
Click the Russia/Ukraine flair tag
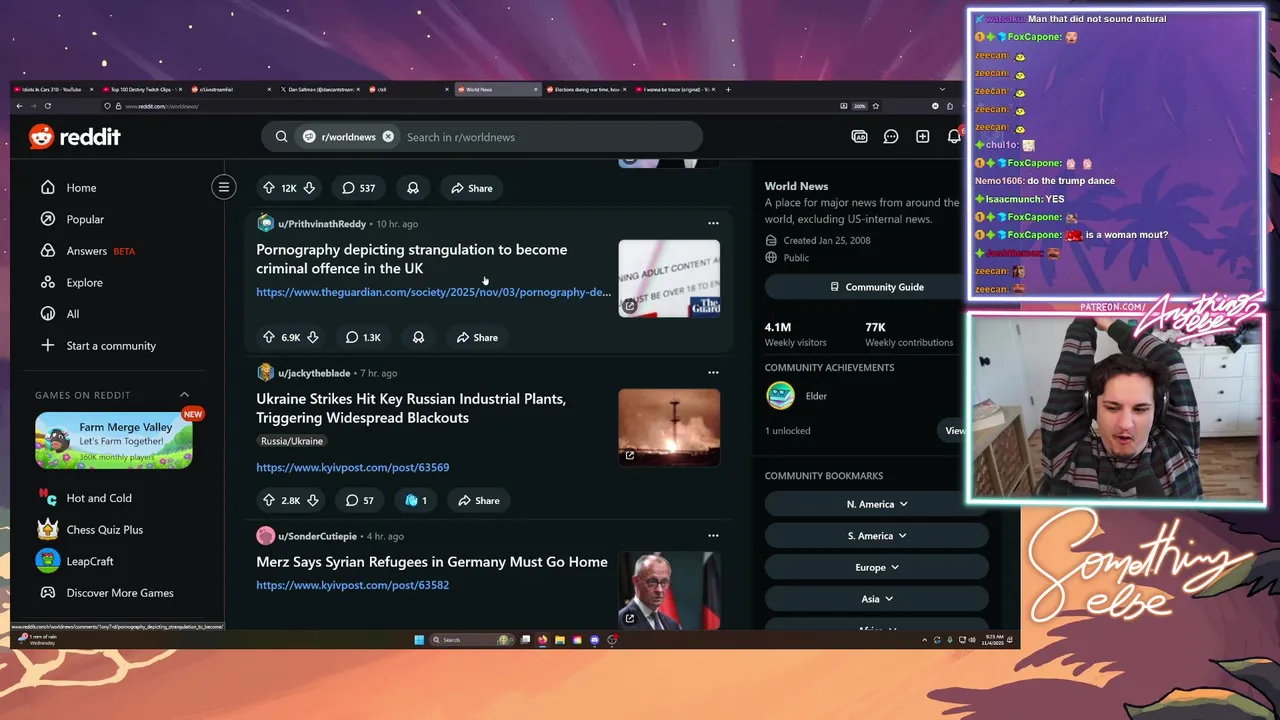coord(292,441)
